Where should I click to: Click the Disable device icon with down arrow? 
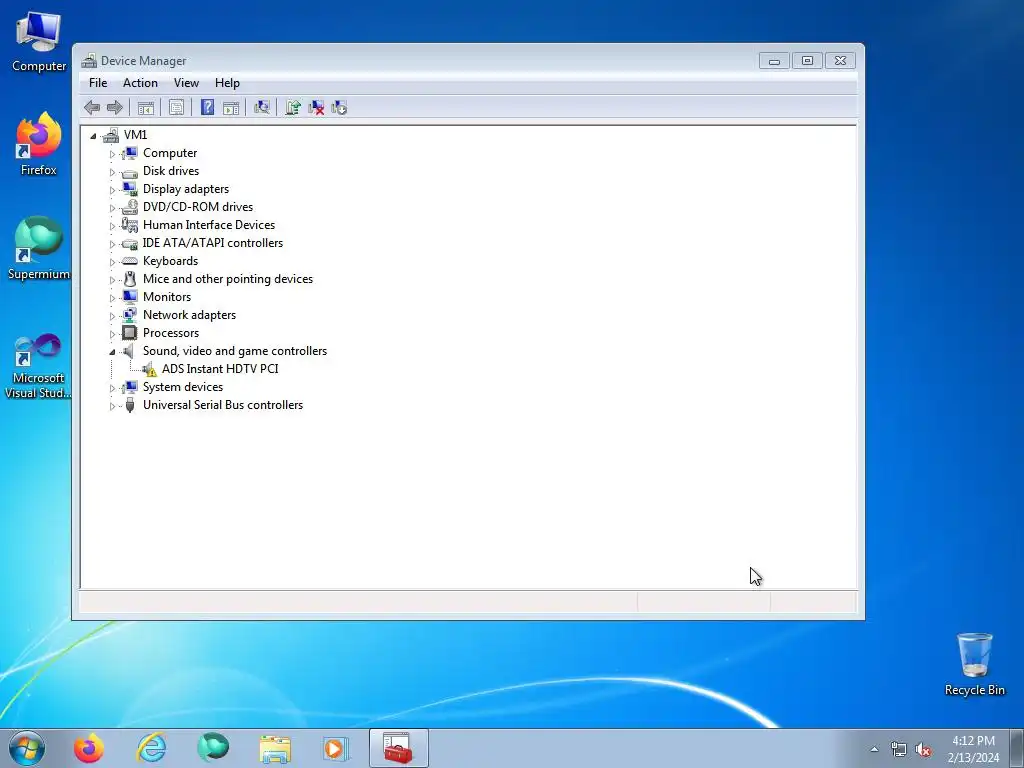[x=339, y=108]
